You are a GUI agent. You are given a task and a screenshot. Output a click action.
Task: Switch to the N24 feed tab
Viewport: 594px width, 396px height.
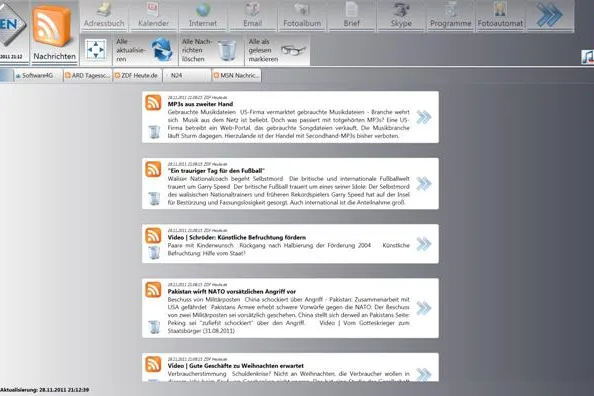click(x=187, y=75)
